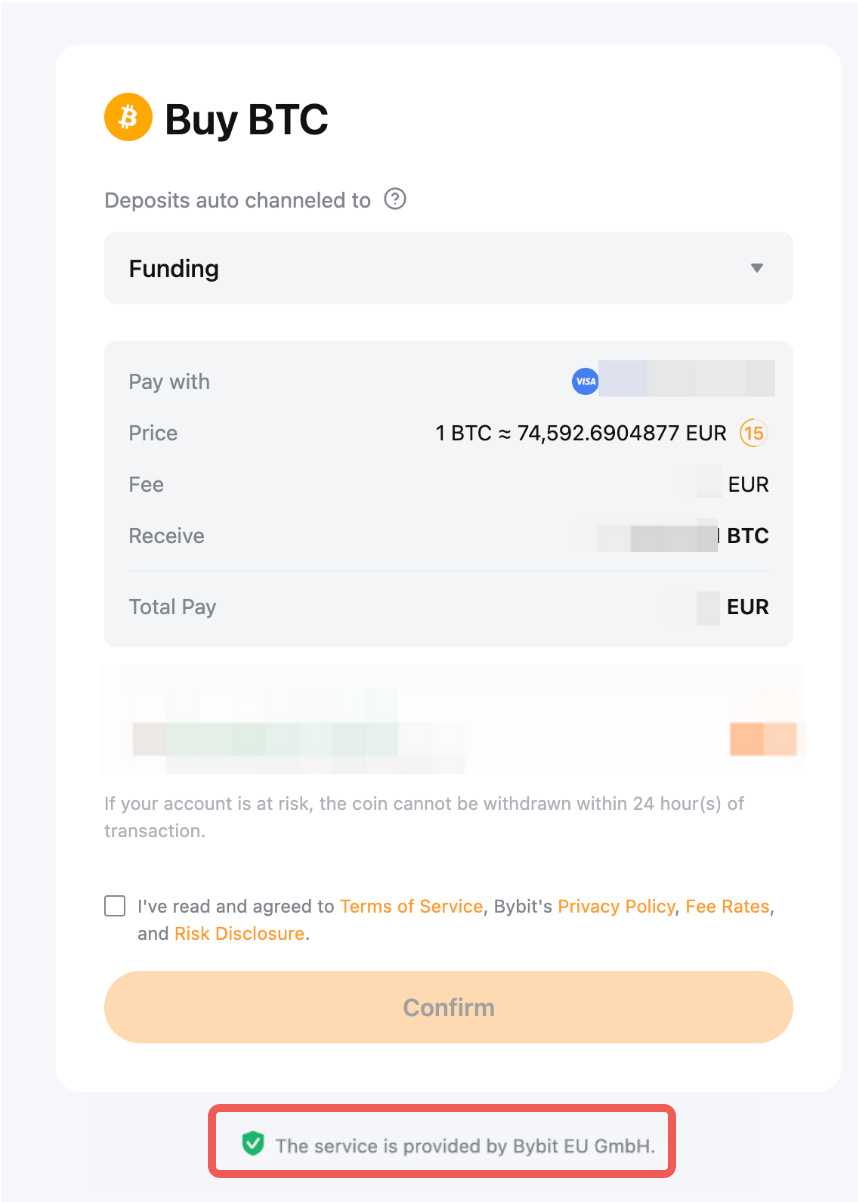Click the Visa card icon
The height and width of the screenshot is (1202, 858).
click(x=585, y=381)
